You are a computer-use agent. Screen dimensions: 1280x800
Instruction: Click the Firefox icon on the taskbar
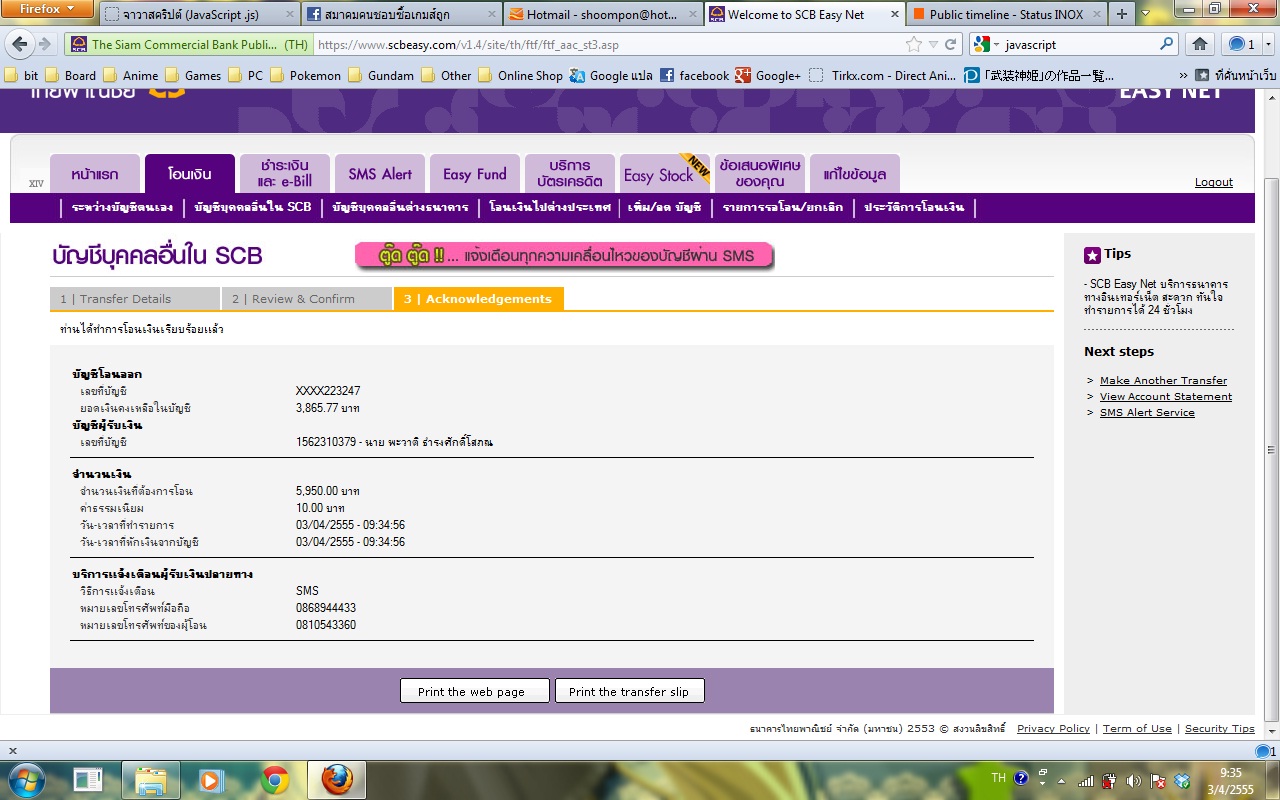[x=336, y=780]
